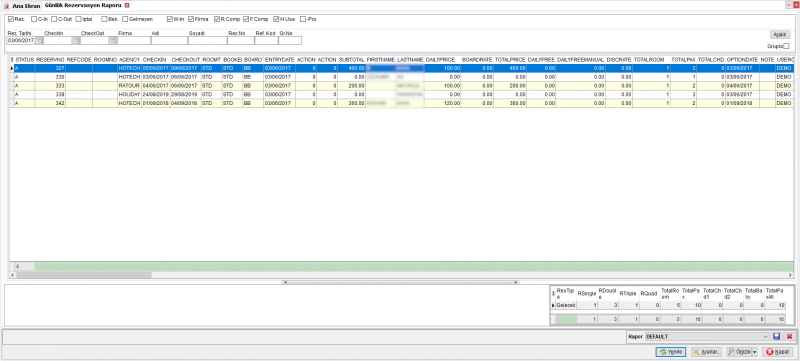The image size is (800, 361).
Task: Click the home icon beside Ana Ekran
Action: pos(7,6)
